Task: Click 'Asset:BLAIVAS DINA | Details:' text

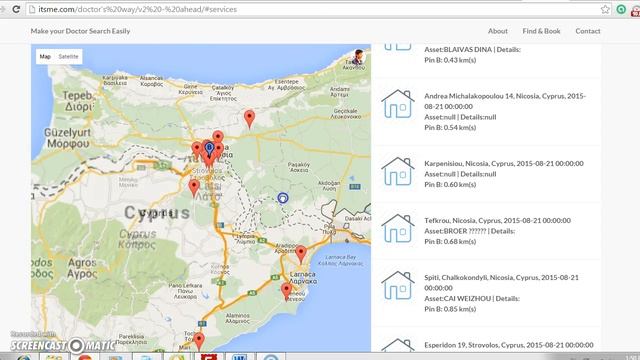Action: click(x=472, y=50)
